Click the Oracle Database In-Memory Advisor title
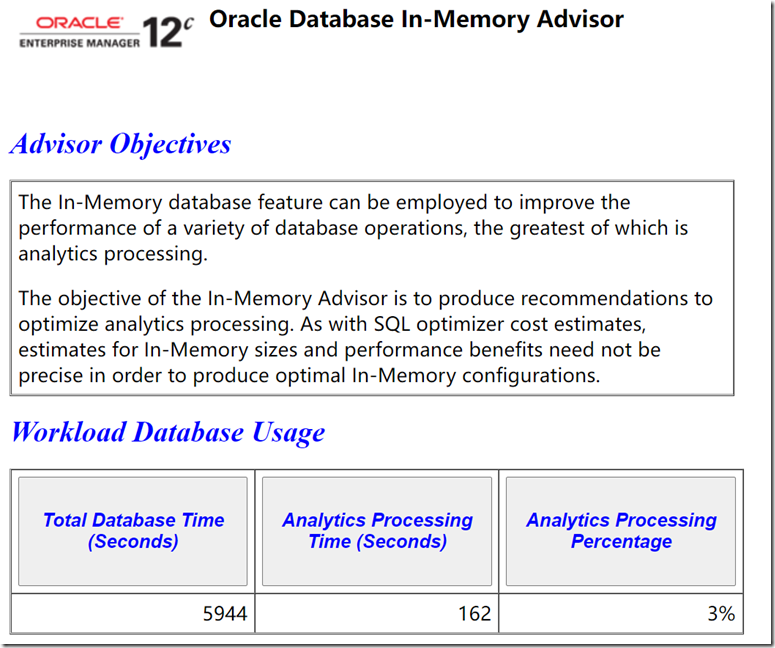This screenshot has height=648, width=775. pos(416,19)
